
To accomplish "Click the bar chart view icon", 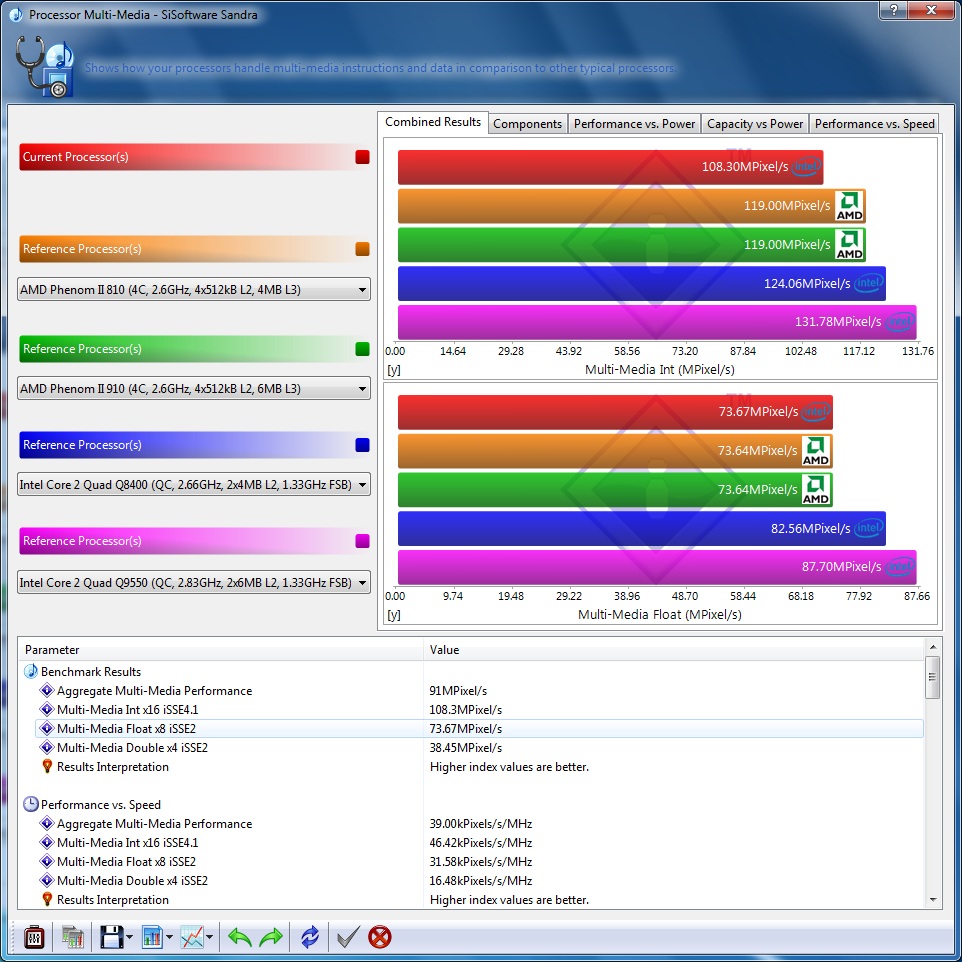I will point(152,937).
